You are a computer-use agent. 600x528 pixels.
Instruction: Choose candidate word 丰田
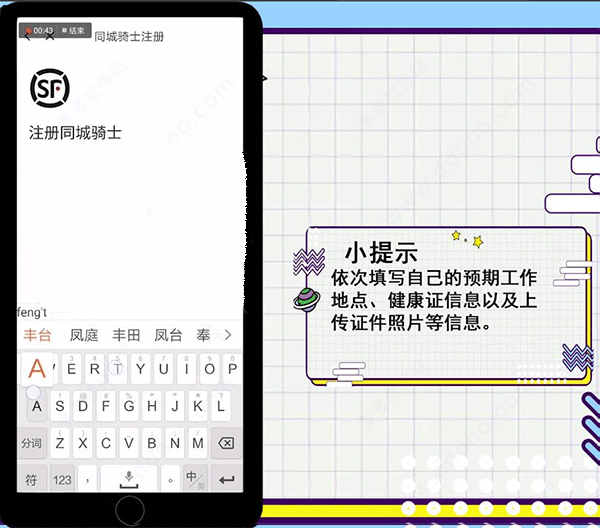[126, 335]
